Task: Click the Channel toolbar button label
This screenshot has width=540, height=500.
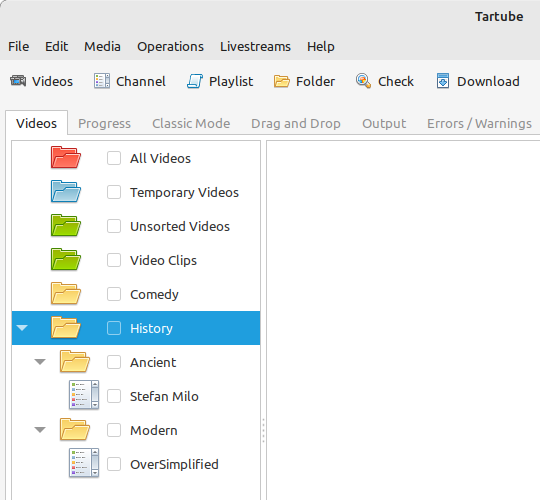Action: (x=141, y=82)
